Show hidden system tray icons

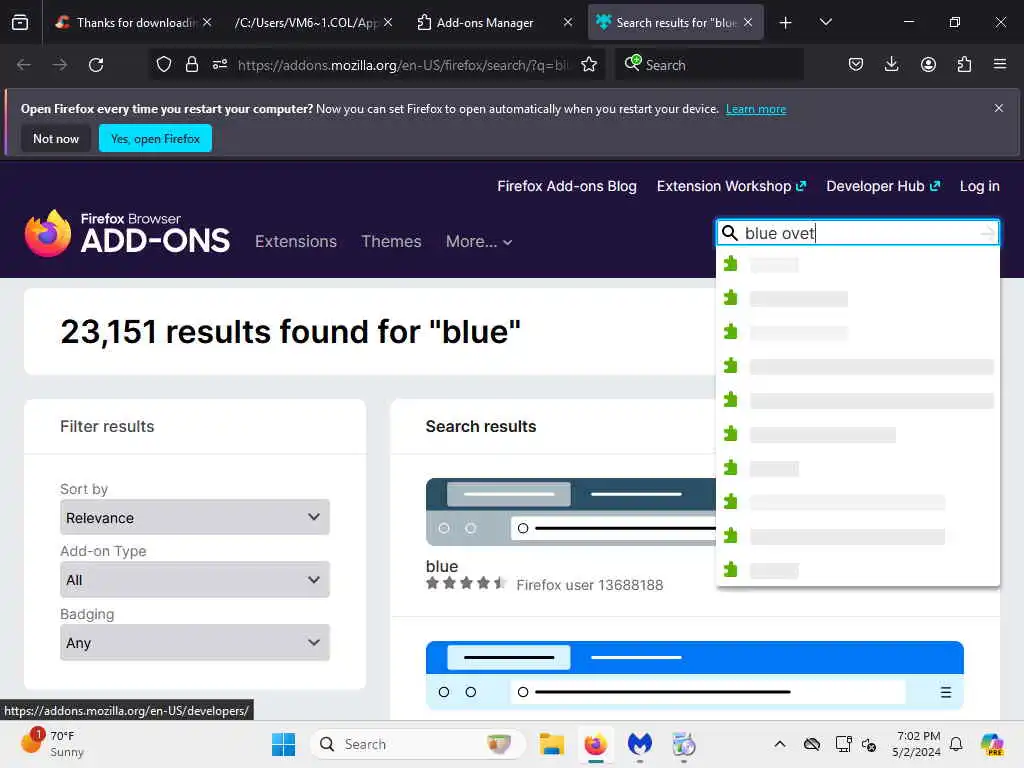tap(780, 744)
